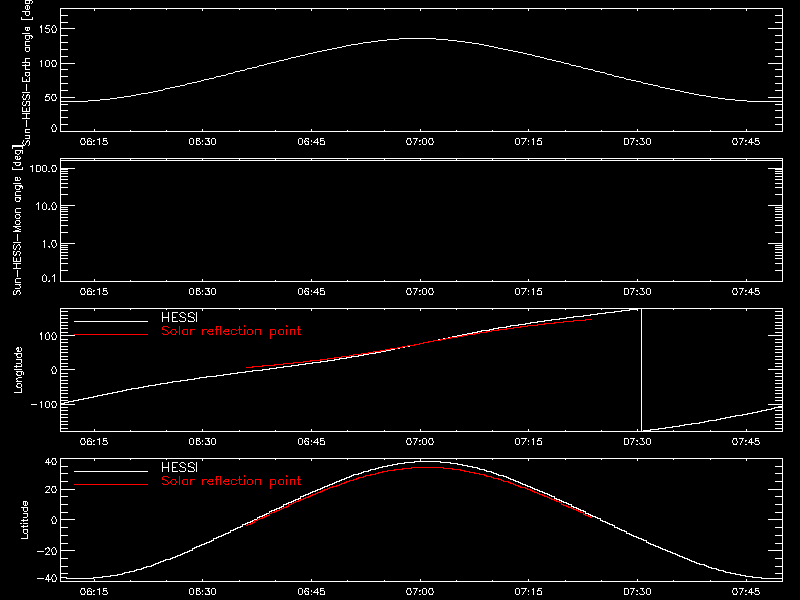Click the 'Sun-HESSI-Earth angle [deg]' axis title
800x600 pixels.
(x=27, y=72)
